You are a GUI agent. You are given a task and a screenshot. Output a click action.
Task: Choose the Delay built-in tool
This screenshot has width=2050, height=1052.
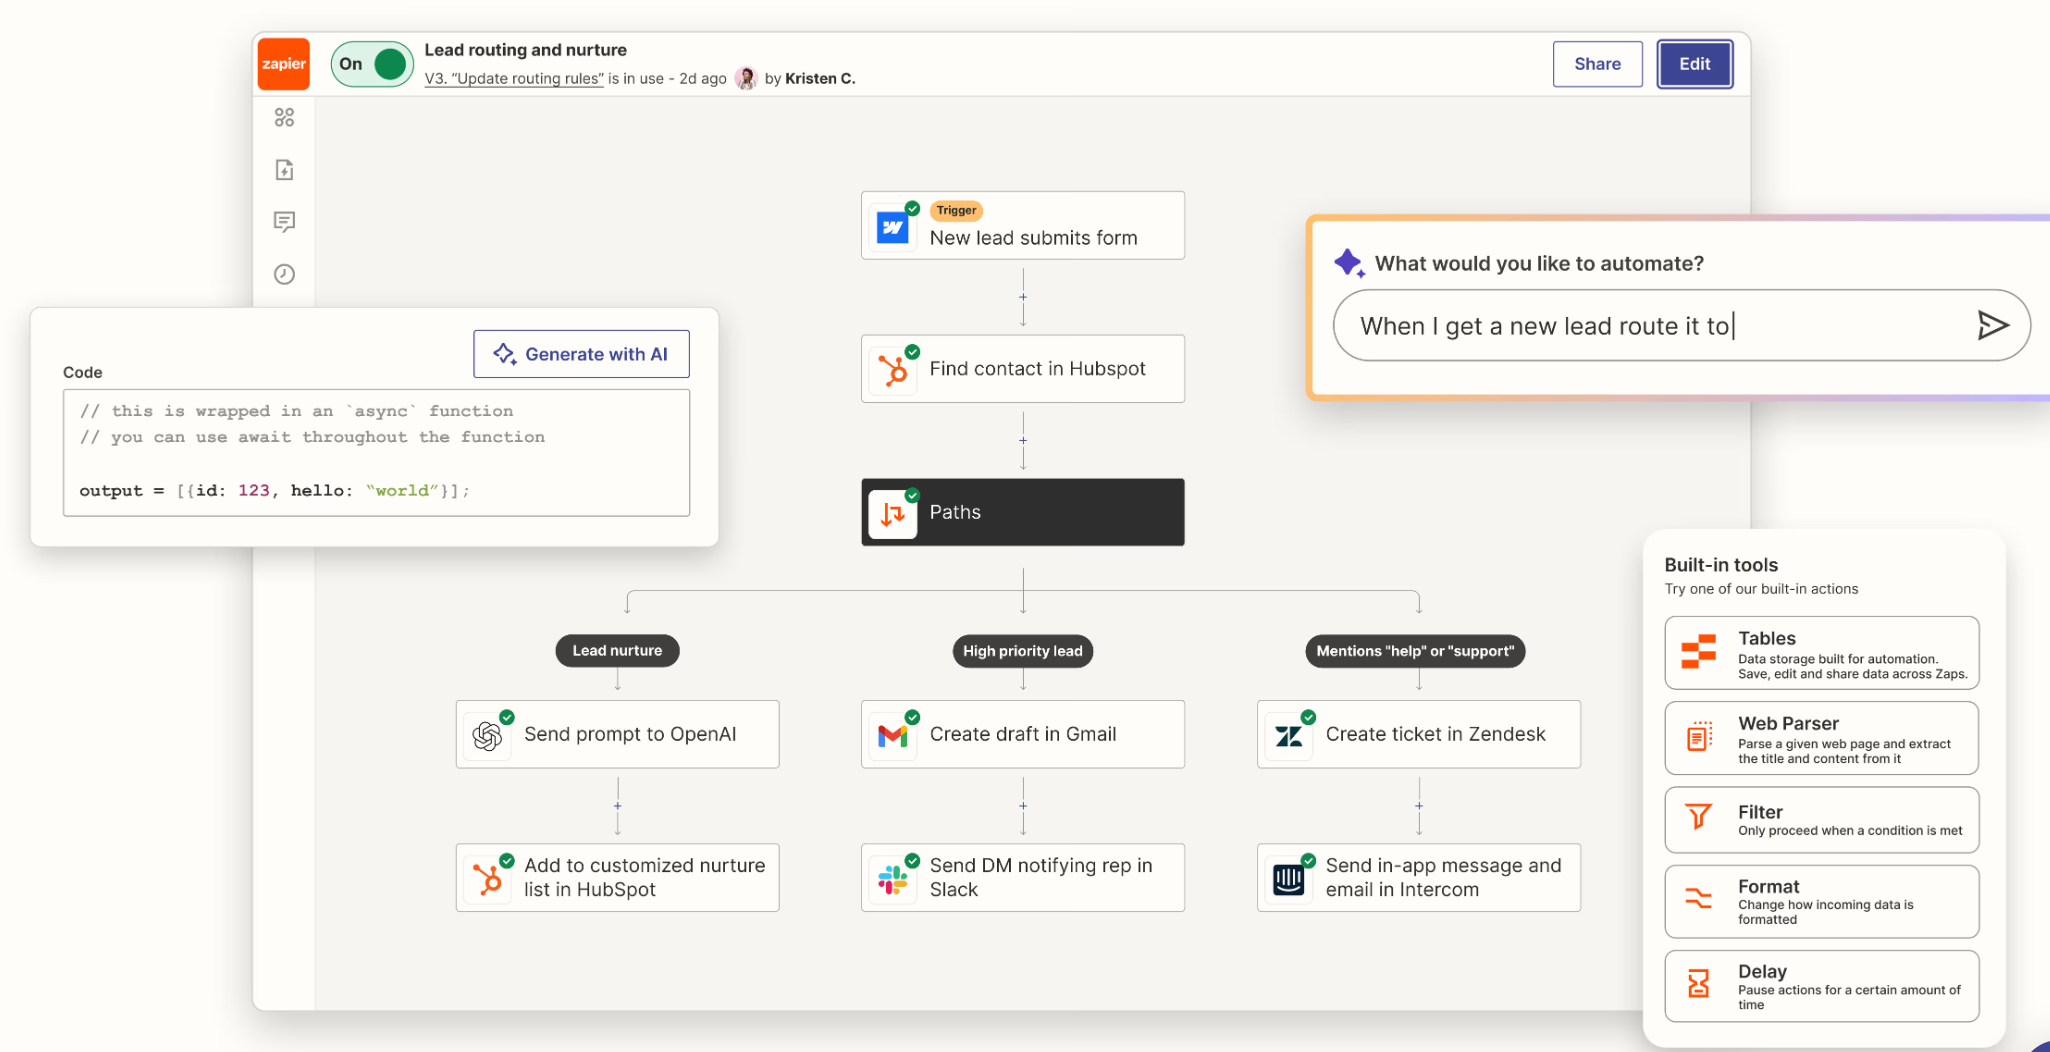click(x=1821, y=986)
